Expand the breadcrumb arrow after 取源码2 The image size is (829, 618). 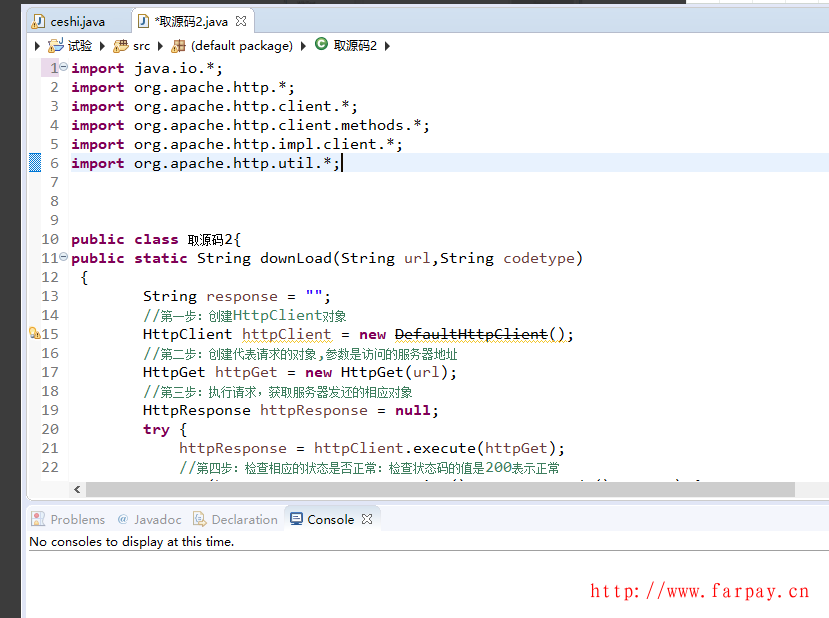coord(387,46)
